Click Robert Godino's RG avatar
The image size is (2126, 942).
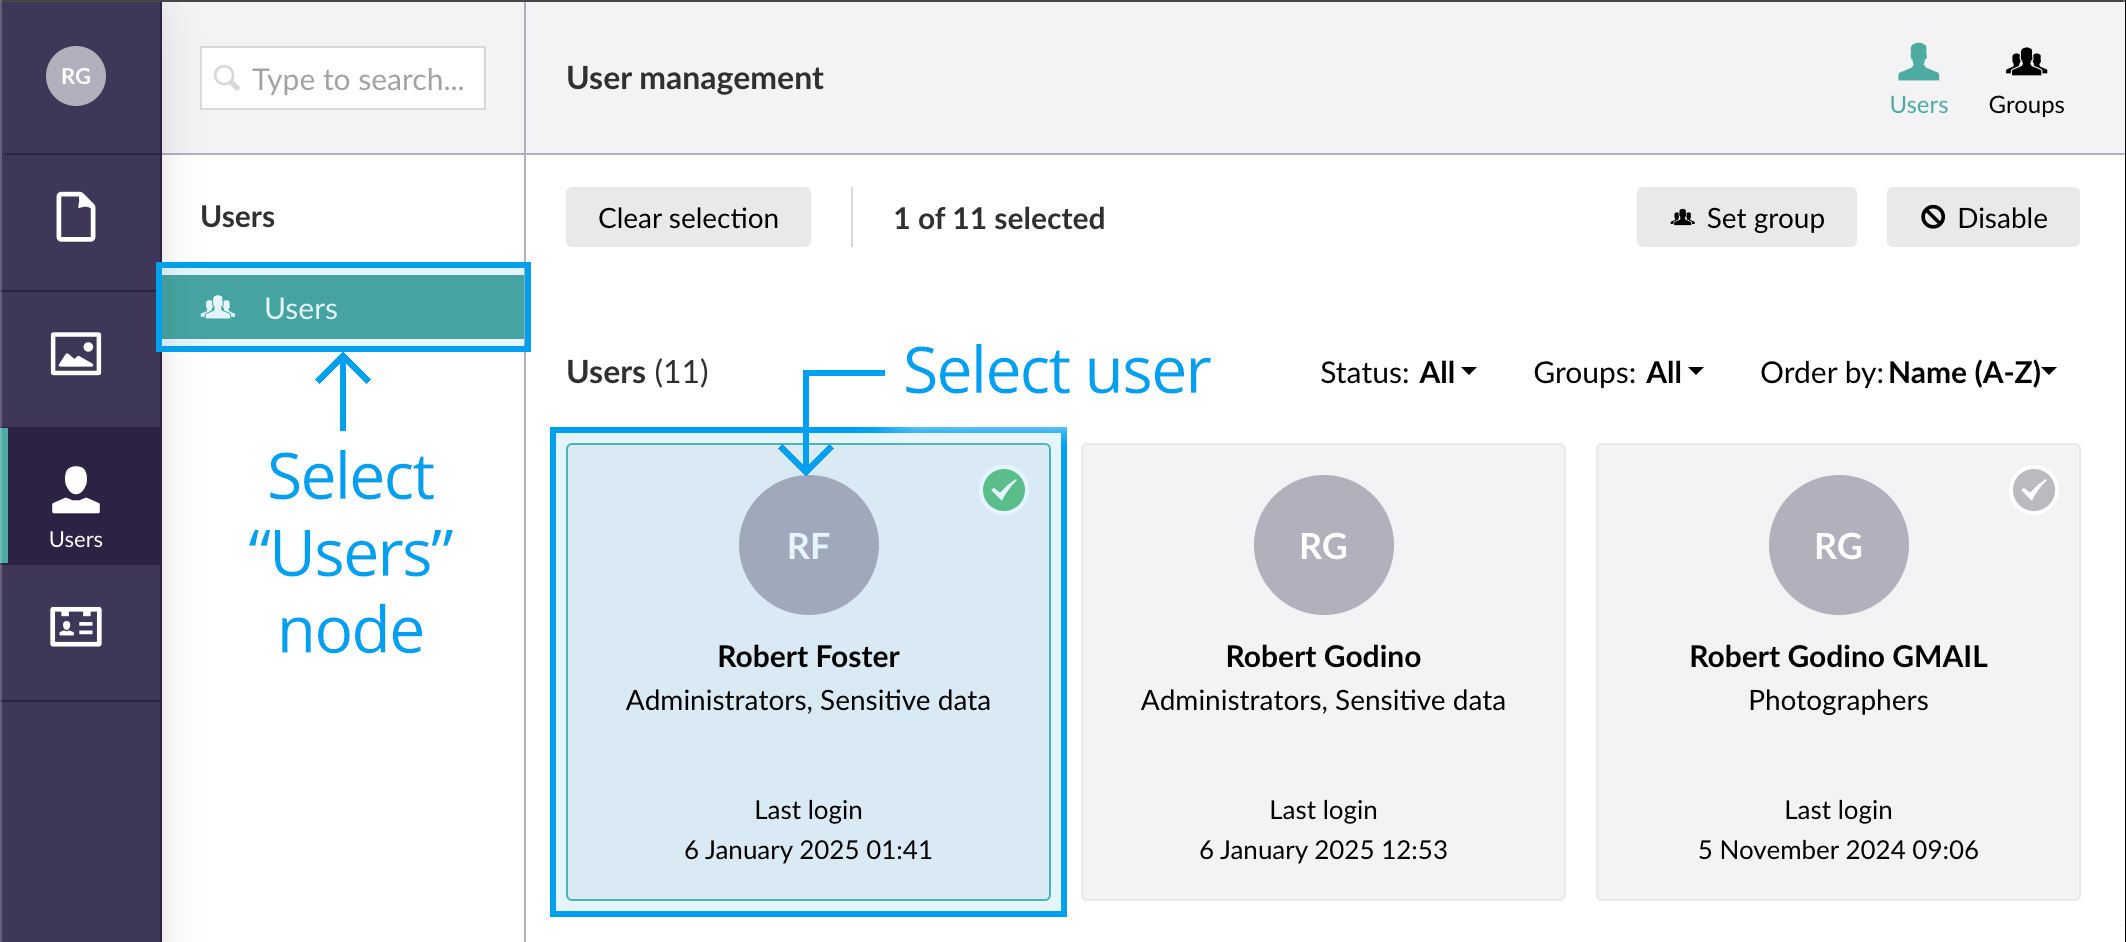(x=1323, y=545)
